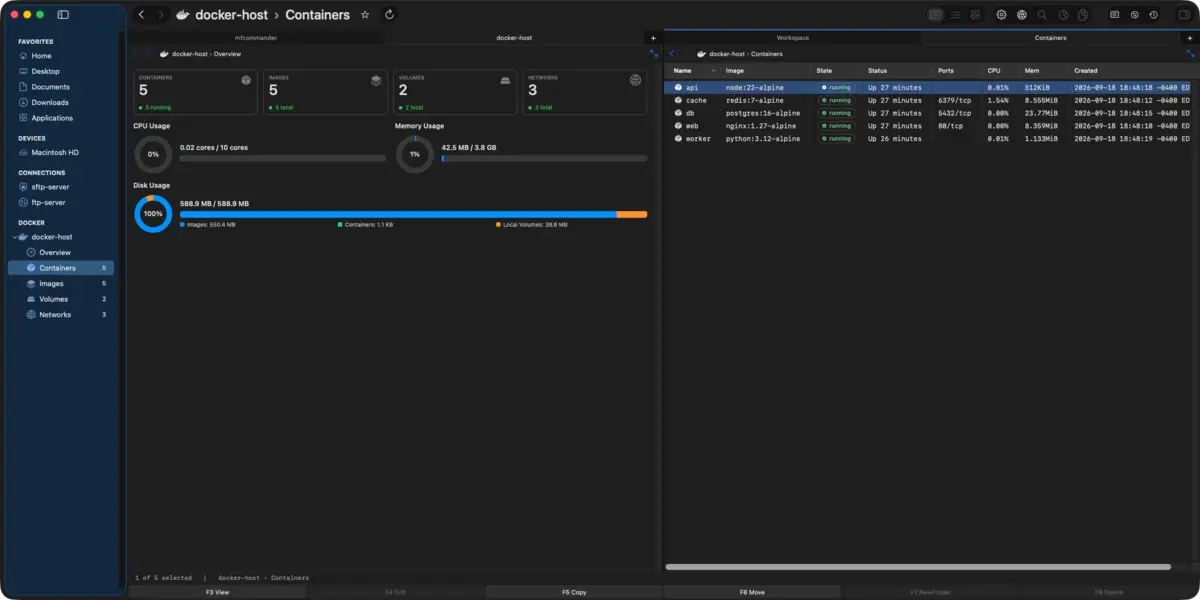Click the blue expand arrows in left pane
The height and width of the screenshot is (600, 1200).
coord(654,53)
